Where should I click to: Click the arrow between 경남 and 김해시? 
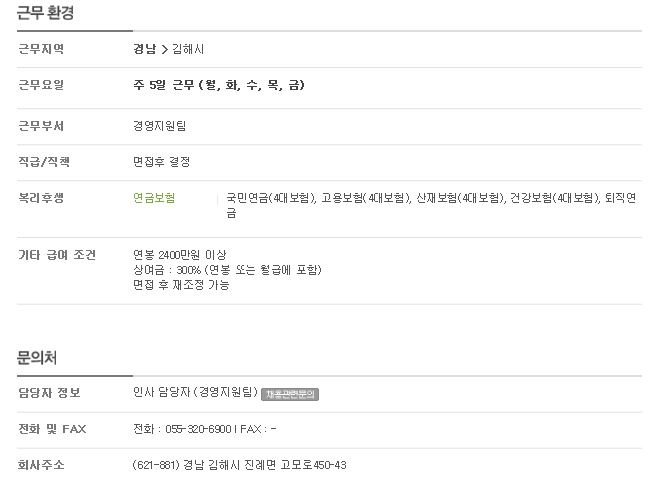[x=164, y=50]
